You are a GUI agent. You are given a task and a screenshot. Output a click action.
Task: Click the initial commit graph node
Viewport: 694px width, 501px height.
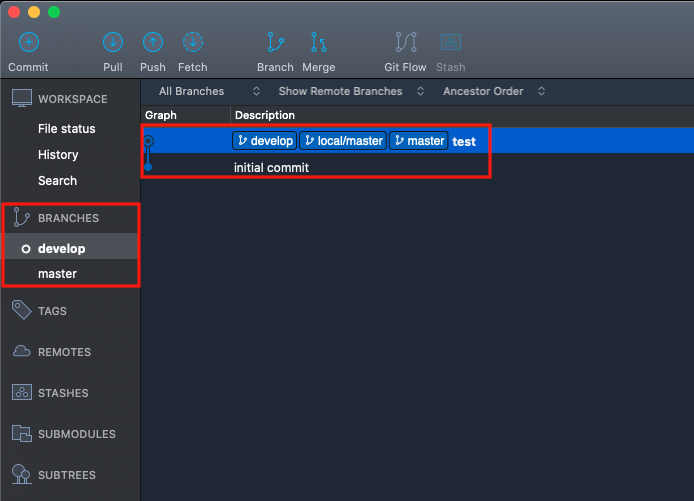(x=148, y=167)
